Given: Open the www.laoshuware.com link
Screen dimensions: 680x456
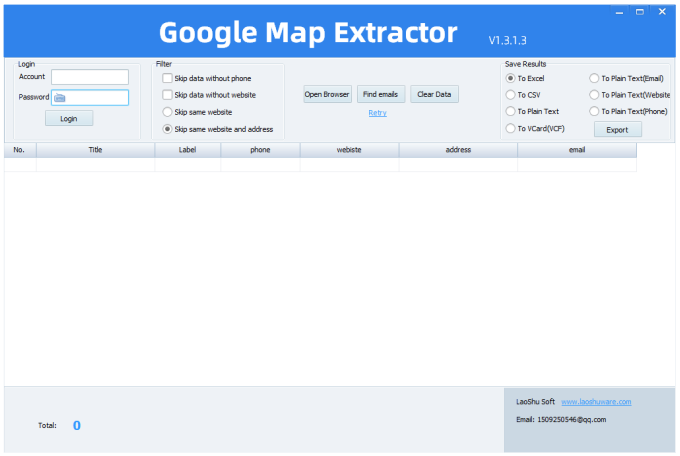Looking at the screenshot, I should coord(596,401).
